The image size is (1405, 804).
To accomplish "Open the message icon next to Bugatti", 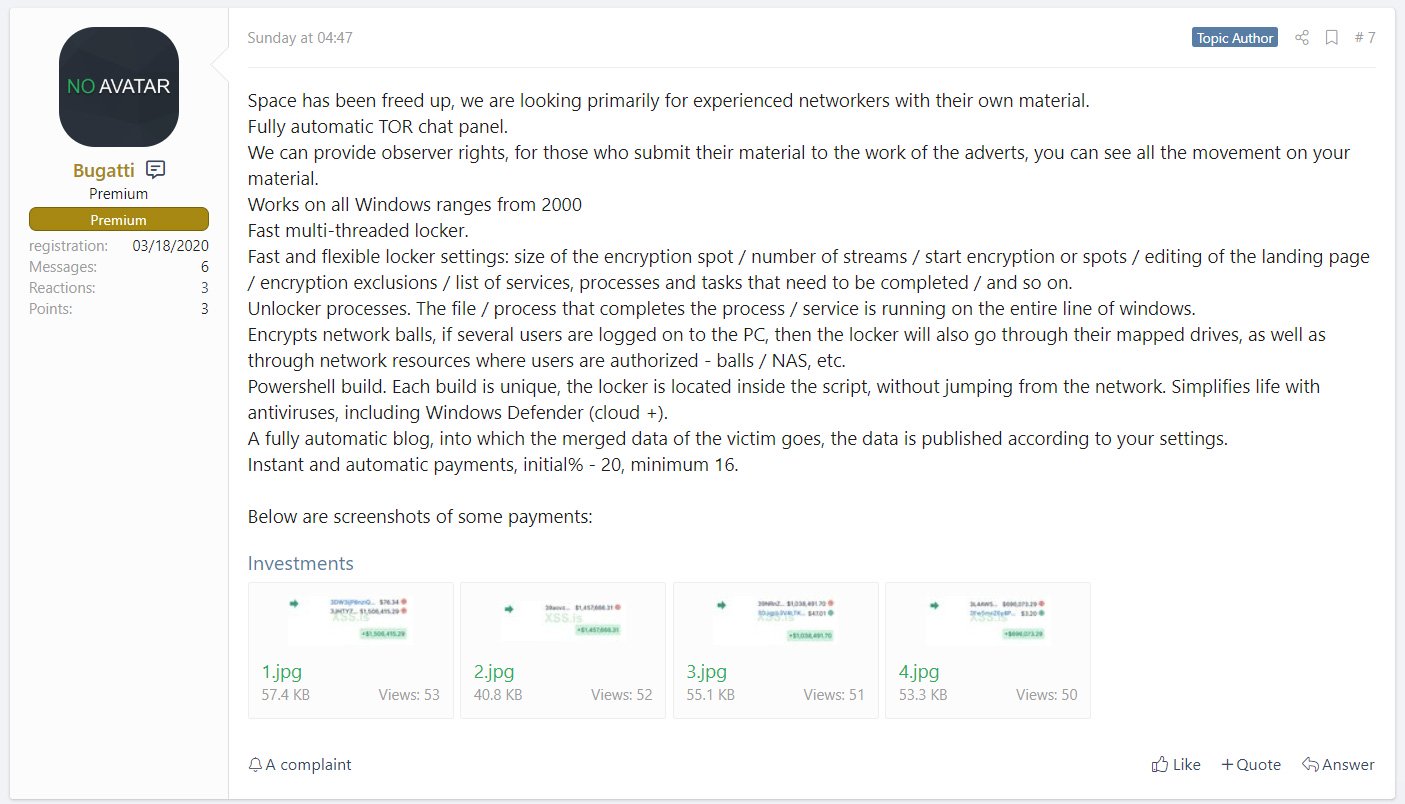I will (155, 169).
